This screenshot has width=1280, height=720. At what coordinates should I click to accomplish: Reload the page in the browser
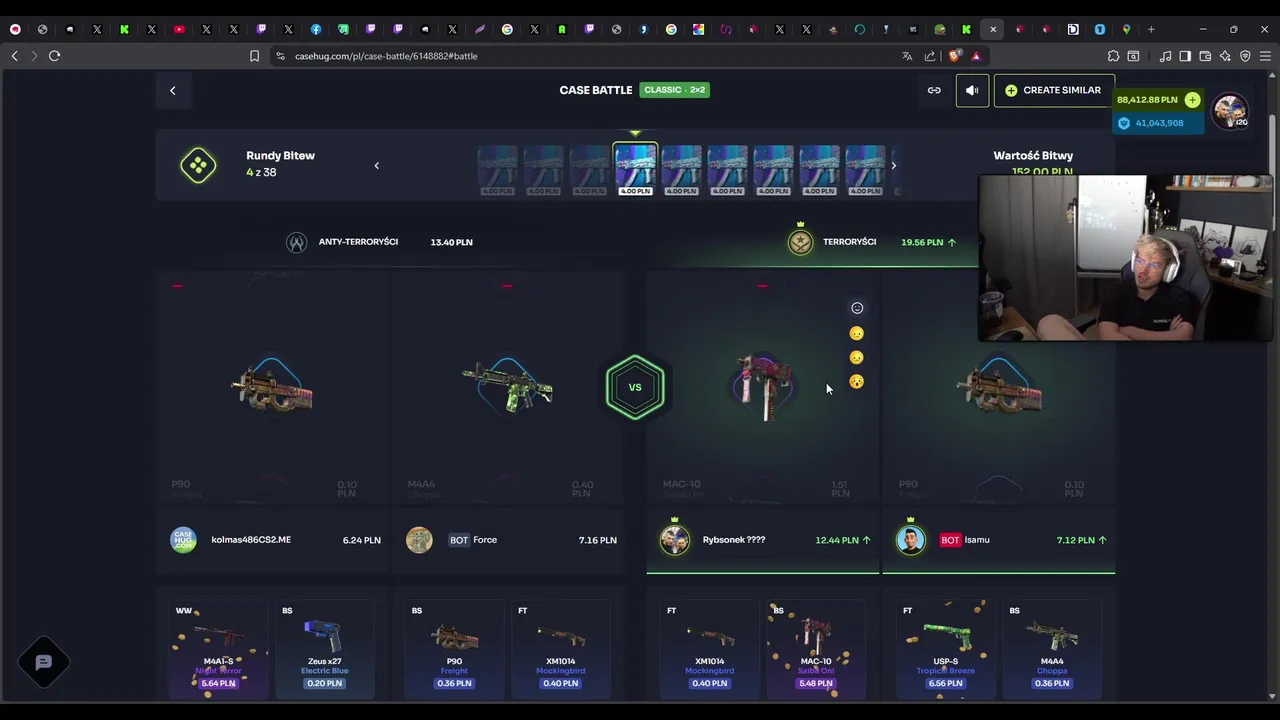[x=55, y=56]
